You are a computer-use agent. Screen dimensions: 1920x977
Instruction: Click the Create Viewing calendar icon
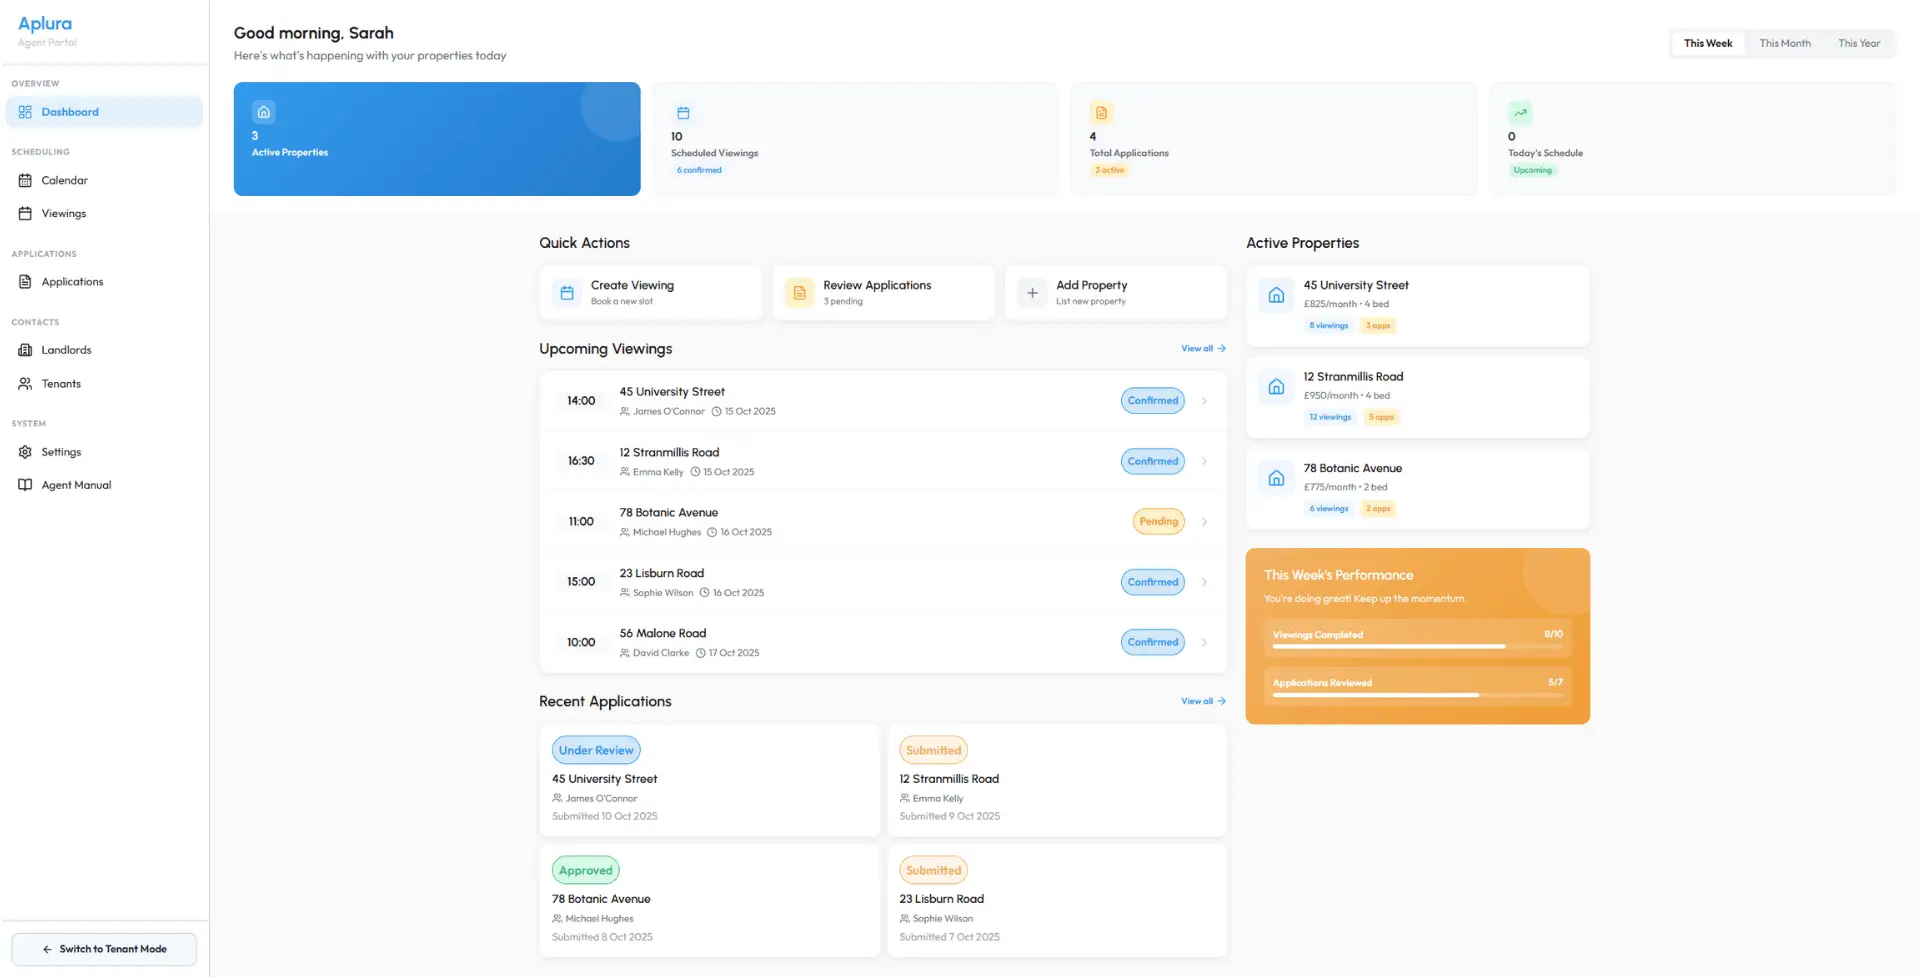pos(567,292)
